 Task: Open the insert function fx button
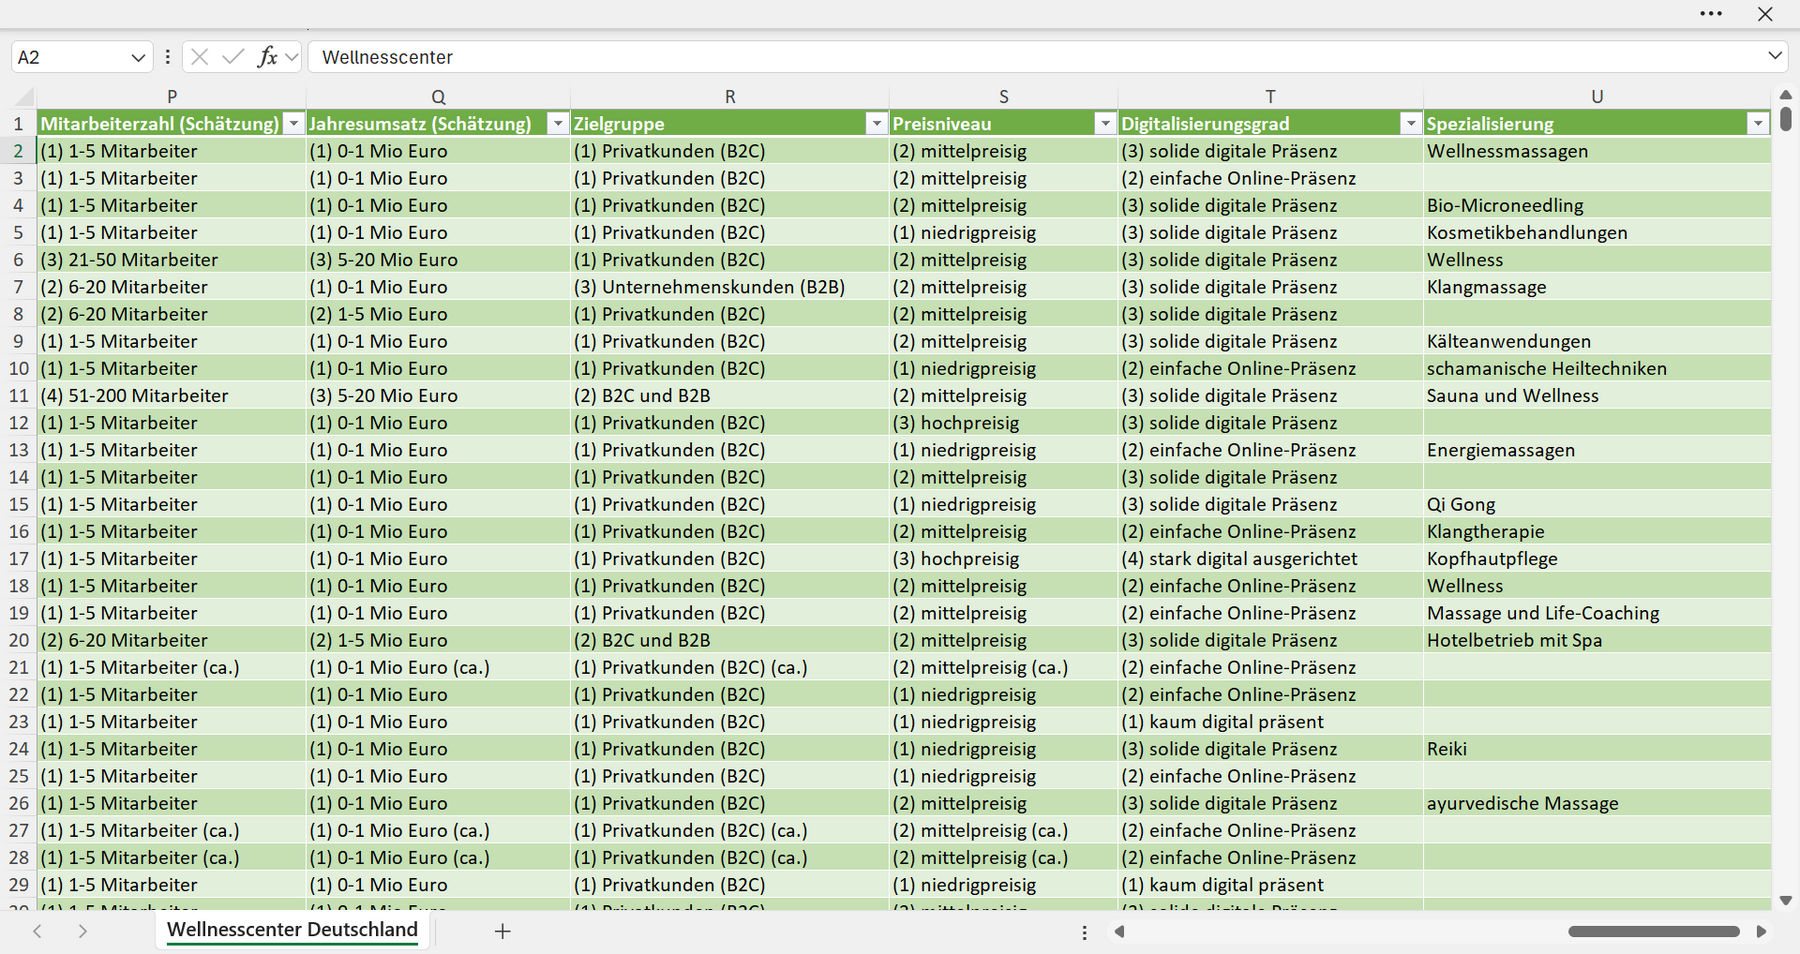(x=267, y=57)
